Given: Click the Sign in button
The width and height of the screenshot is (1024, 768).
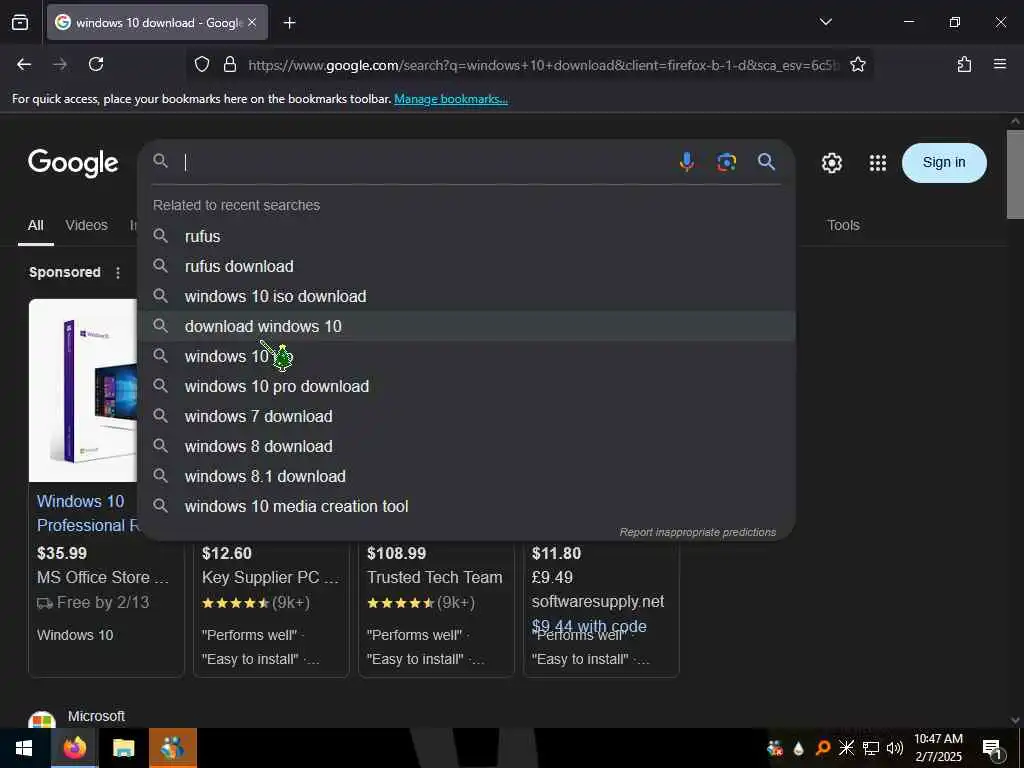Looking at the screenshot, I should [x=944, y=163].
